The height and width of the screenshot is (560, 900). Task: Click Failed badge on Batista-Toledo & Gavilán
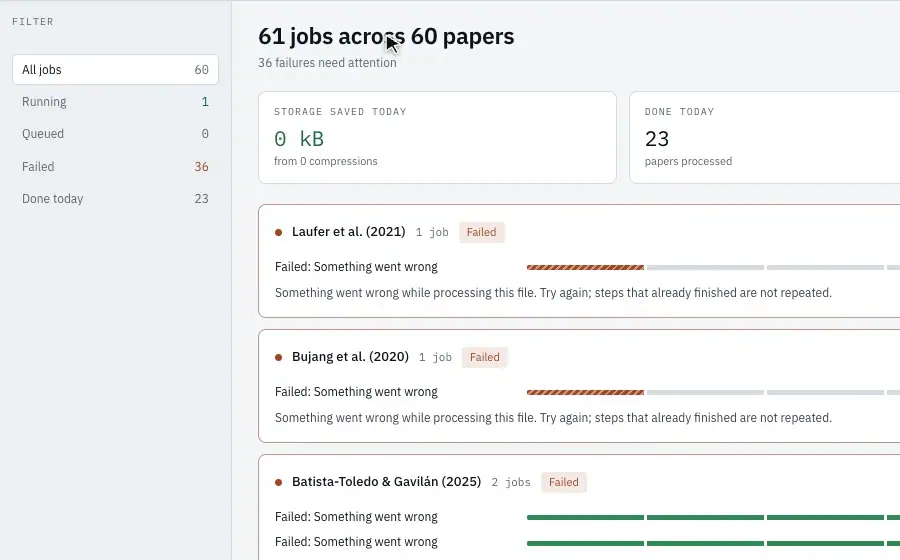564,483
